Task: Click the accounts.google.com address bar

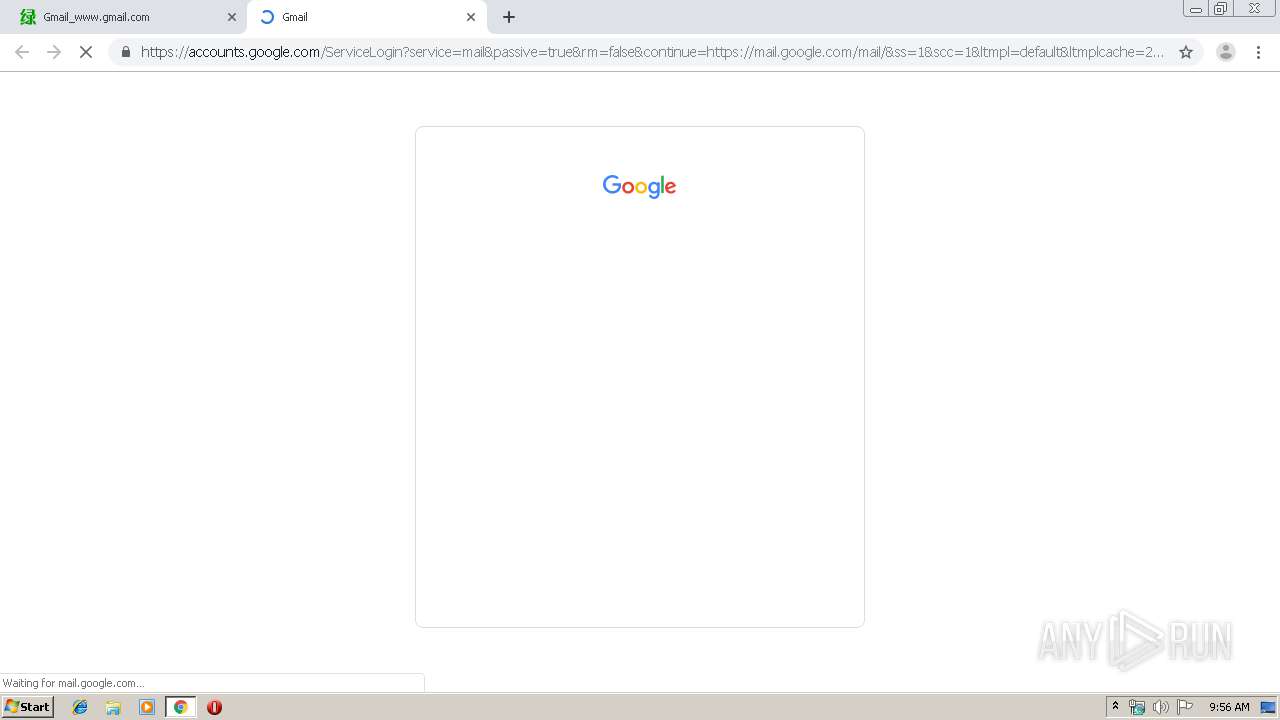Action: click(x=652, y=52)
